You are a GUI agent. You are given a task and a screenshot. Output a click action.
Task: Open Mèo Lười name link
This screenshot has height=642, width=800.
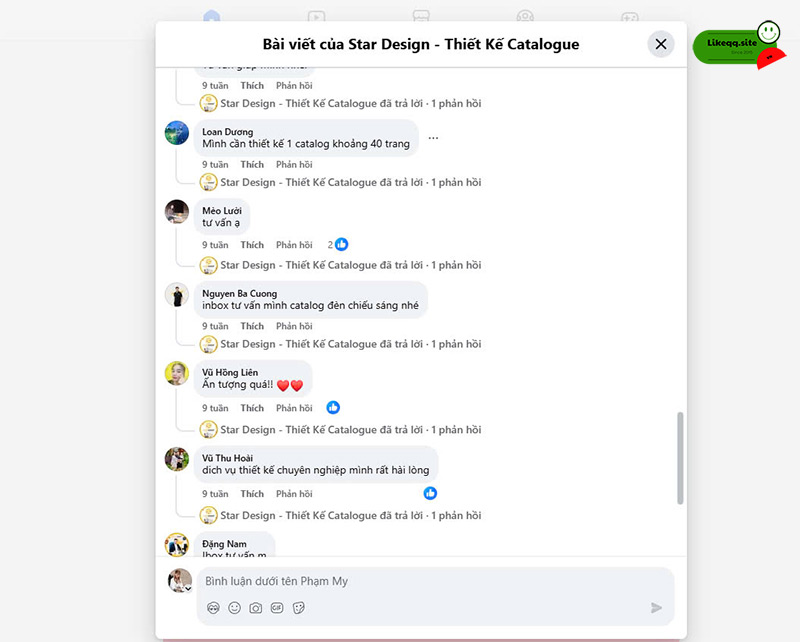point(222,211)
